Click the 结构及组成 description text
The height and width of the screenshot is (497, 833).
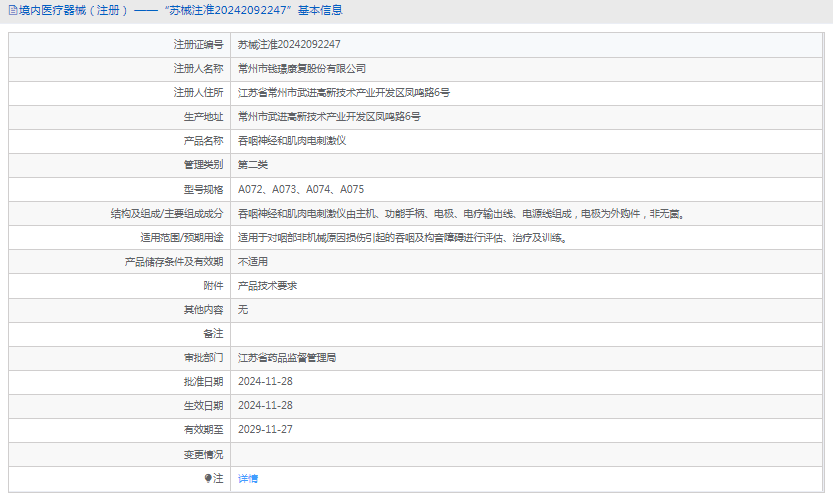coord(462,213)
